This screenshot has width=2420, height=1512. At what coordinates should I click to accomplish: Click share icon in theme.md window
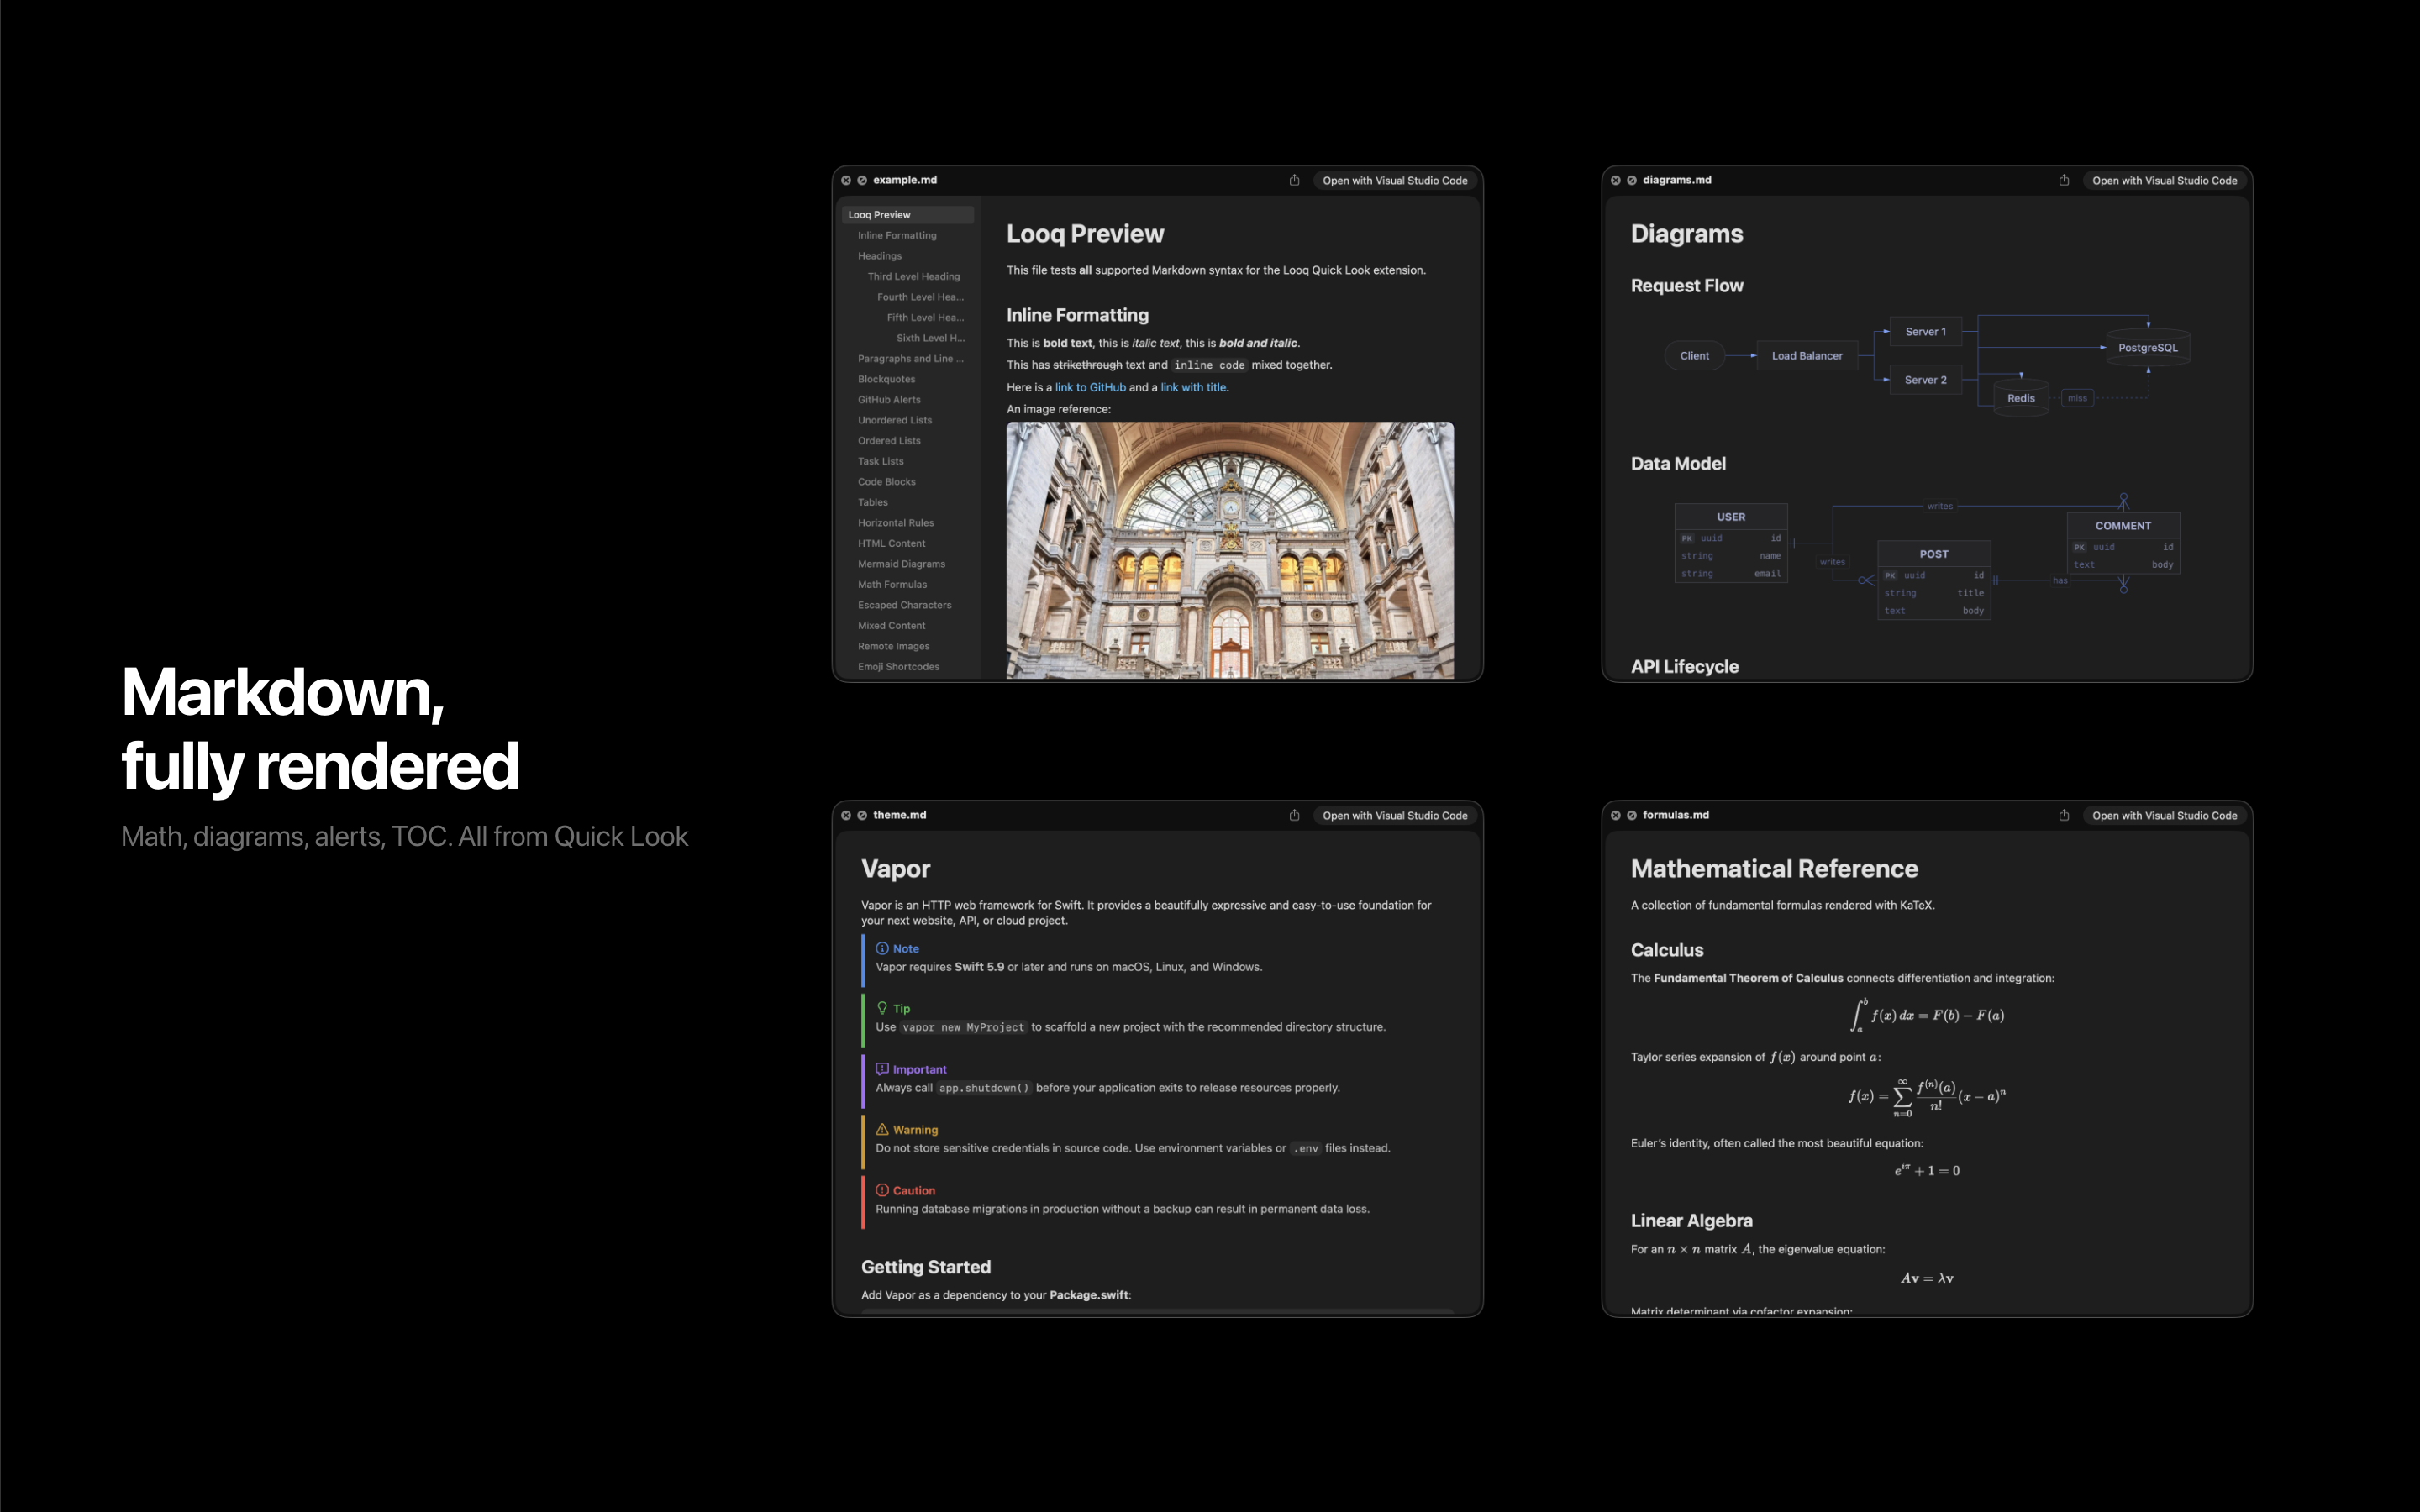pos(1294,815)
